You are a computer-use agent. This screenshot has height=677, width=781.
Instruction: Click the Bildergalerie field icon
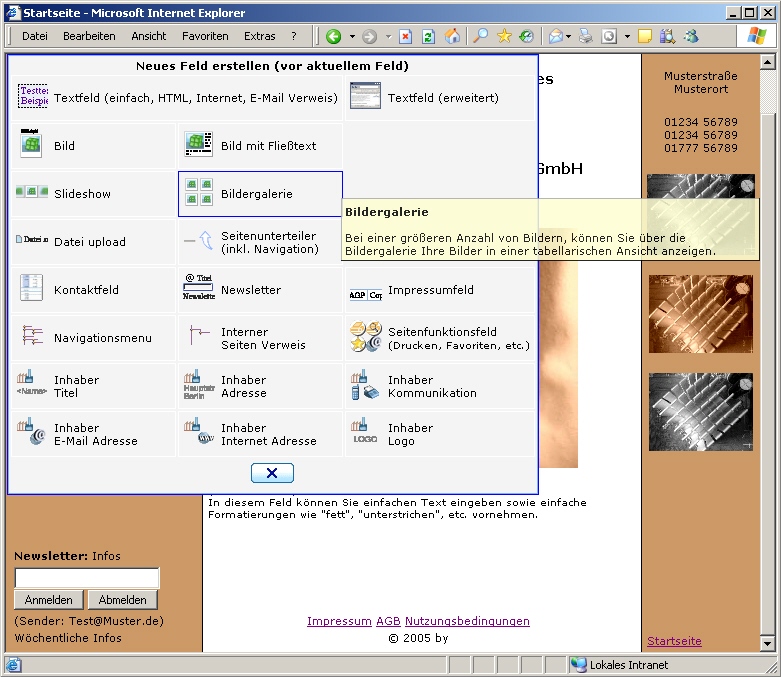(x=199, y=193)
